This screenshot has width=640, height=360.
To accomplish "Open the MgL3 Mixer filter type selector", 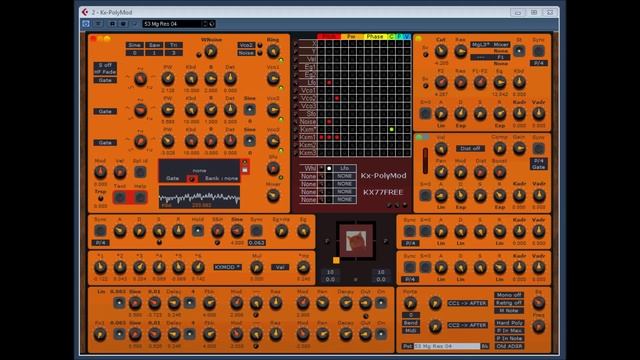I will (x=490, y=44).
